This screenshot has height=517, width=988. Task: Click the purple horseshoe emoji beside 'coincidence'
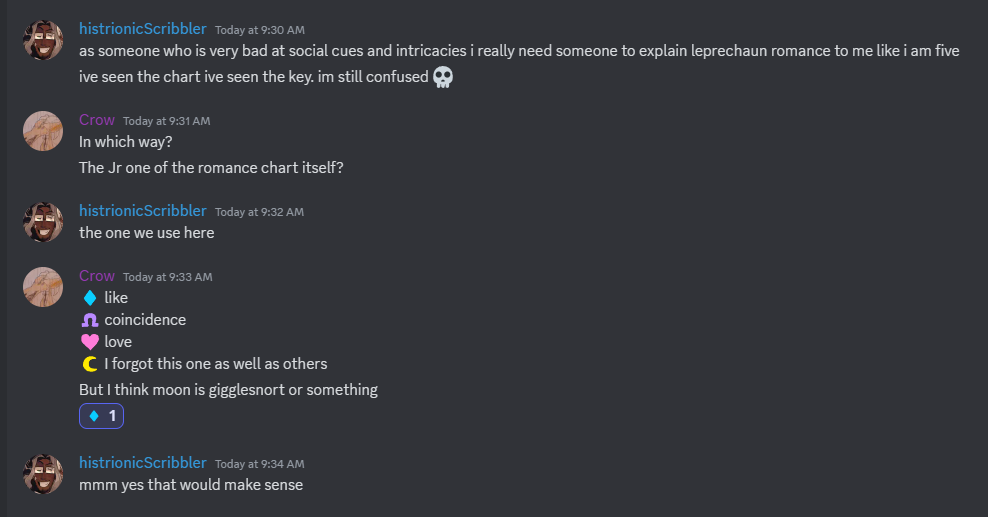pos(89,320)
